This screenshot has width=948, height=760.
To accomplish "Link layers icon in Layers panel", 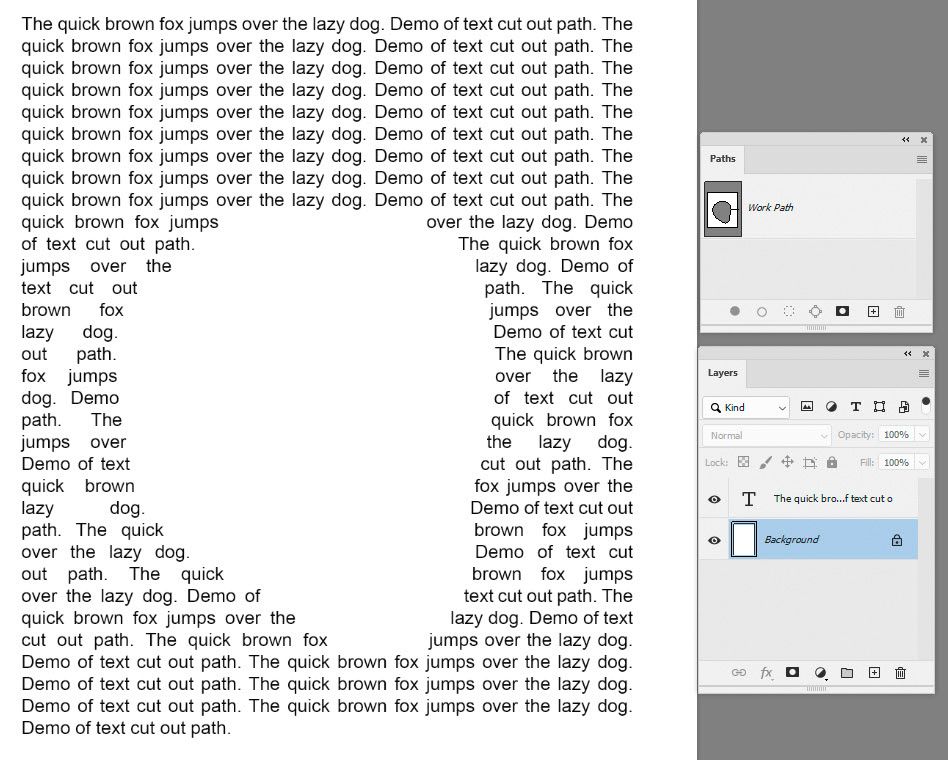I will click(739, 672).
